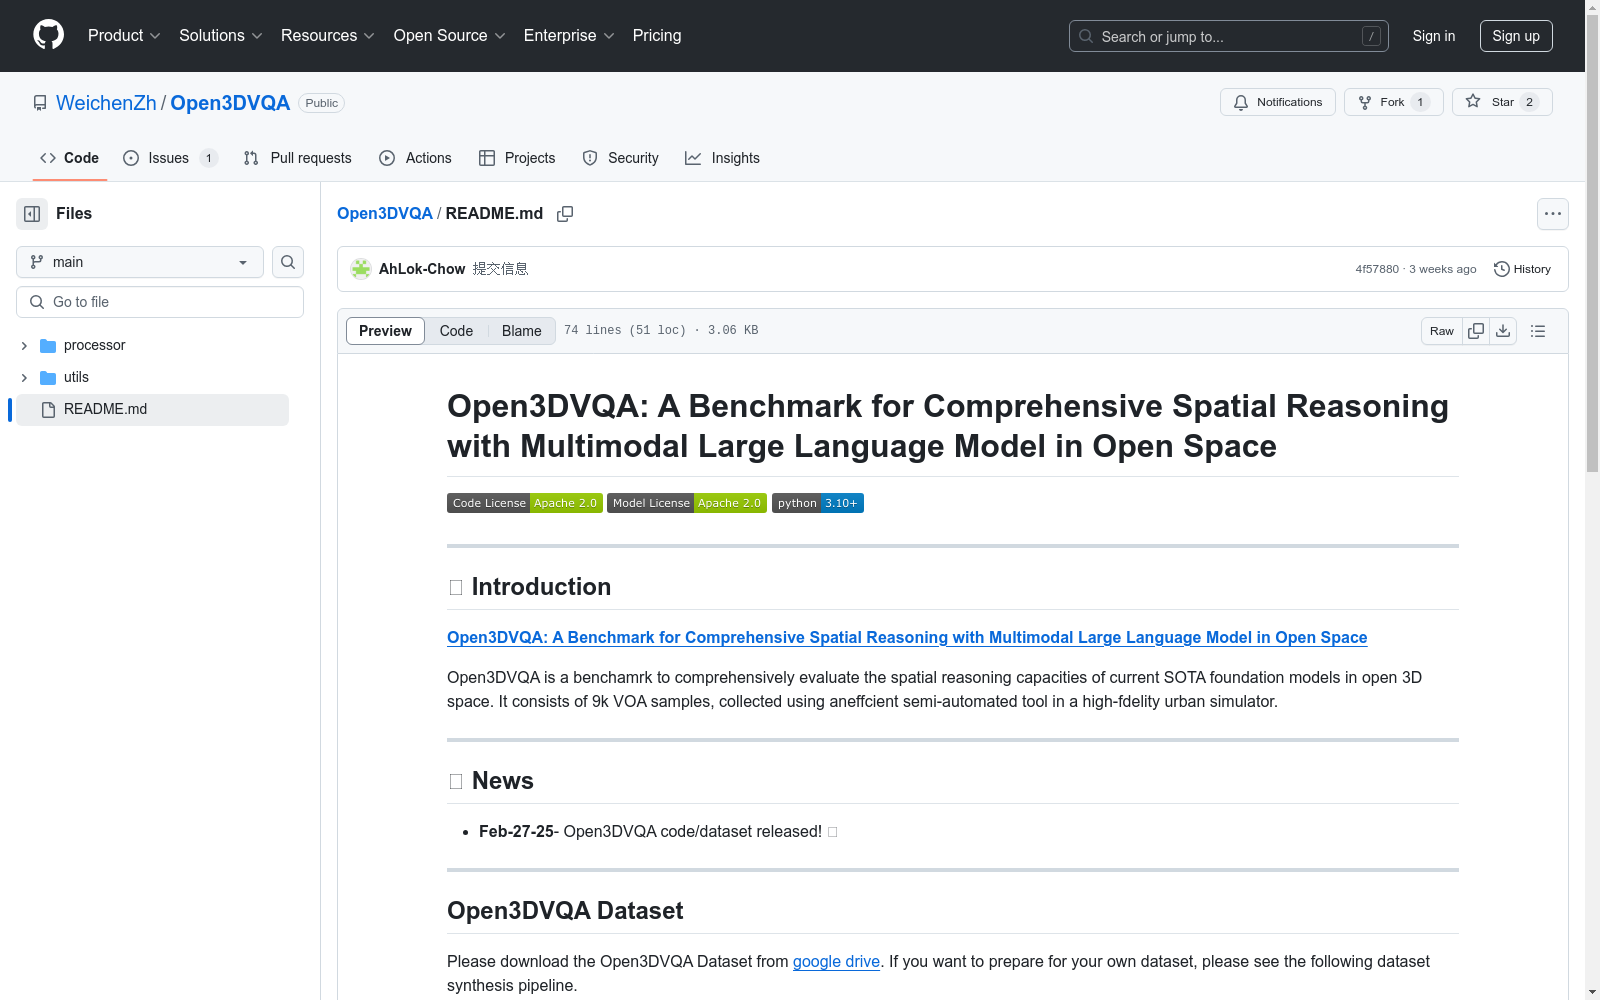1600x1000 pixels.
Task: Open the Pull requests tab
Action: (298, 158)
